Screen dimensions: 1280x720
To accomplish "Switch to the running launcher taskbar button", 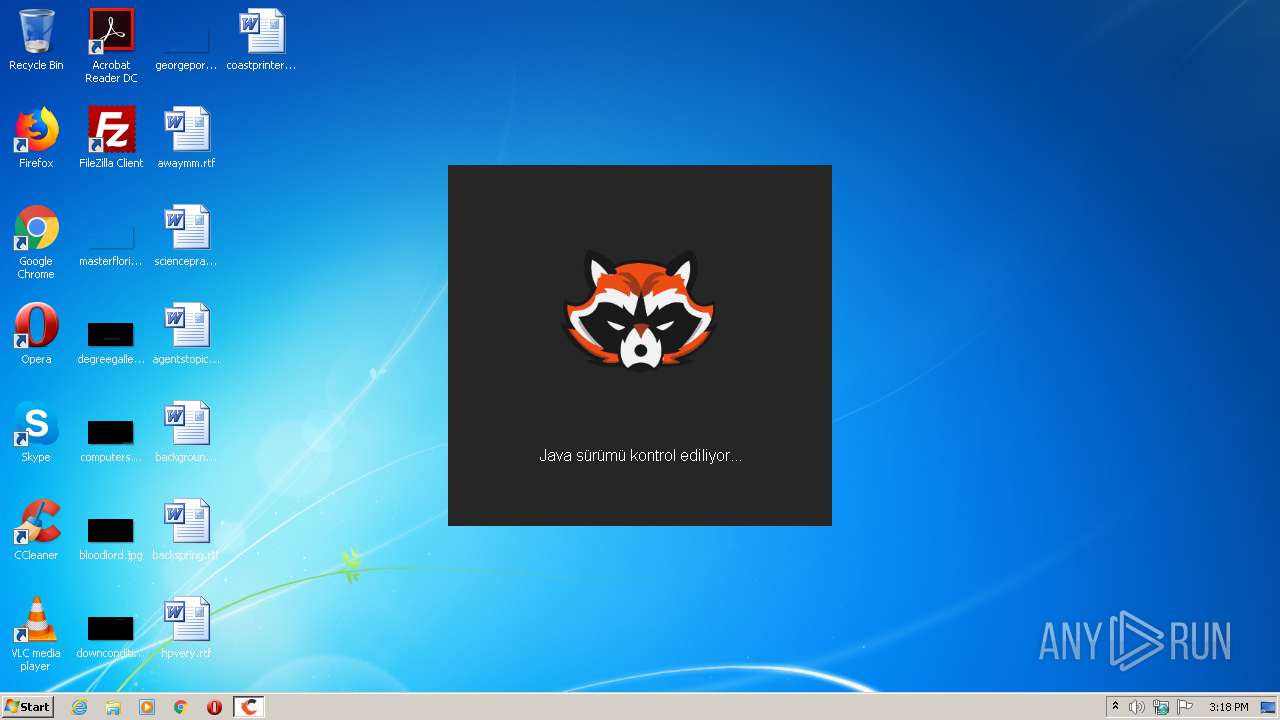I will (249, 707).
